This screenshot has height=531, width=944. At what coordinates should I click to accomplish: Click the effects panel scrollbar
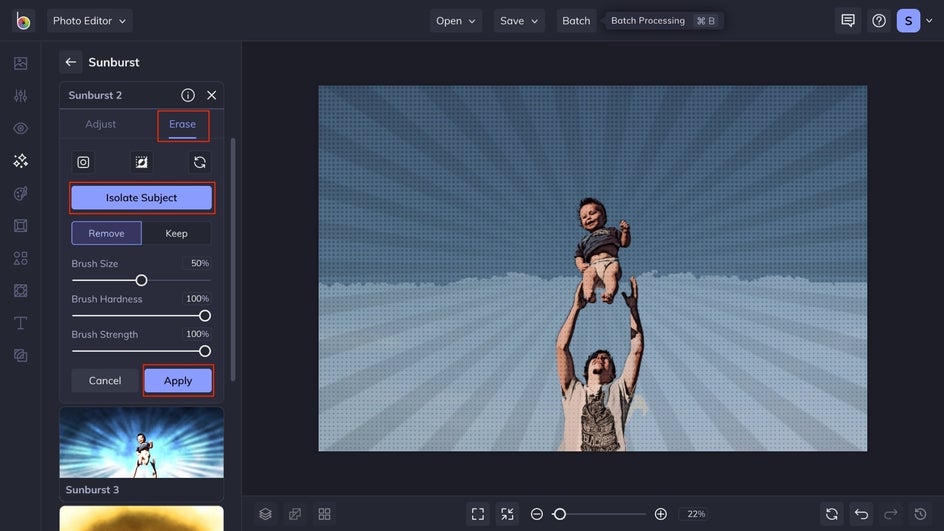point(233,259)
